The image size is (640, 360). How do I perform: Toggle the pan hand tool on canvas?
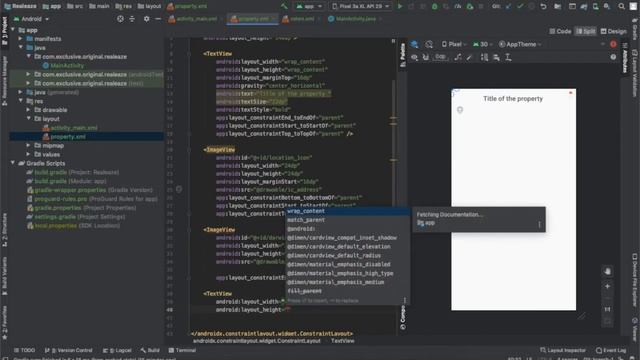pyautogui.click(x=607, y=271)
